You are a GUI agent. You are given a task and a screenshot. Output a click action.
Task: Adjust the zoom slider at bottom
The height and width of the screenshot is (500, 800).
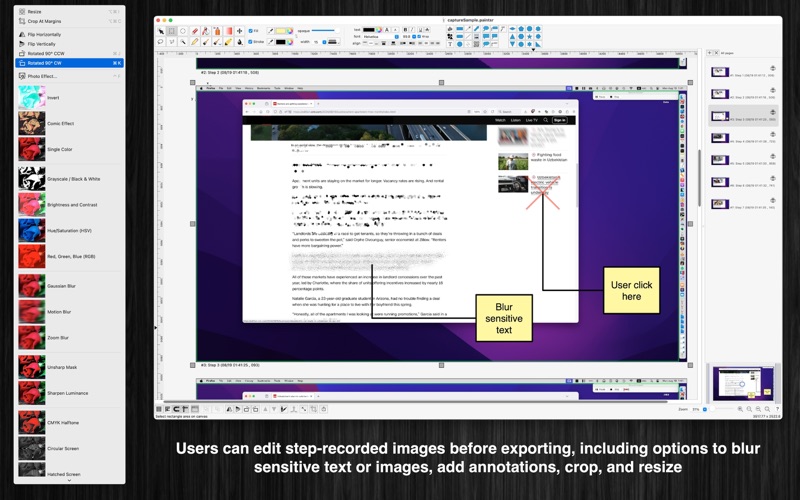721,409
